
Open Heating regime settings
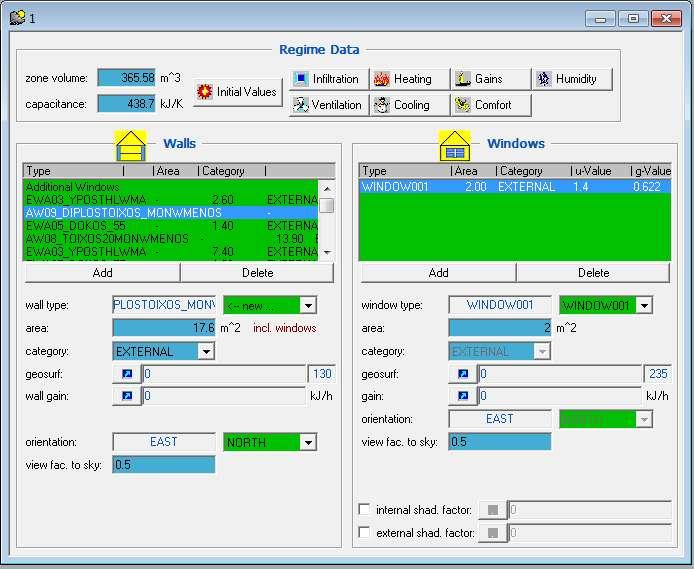pos(409,79)
